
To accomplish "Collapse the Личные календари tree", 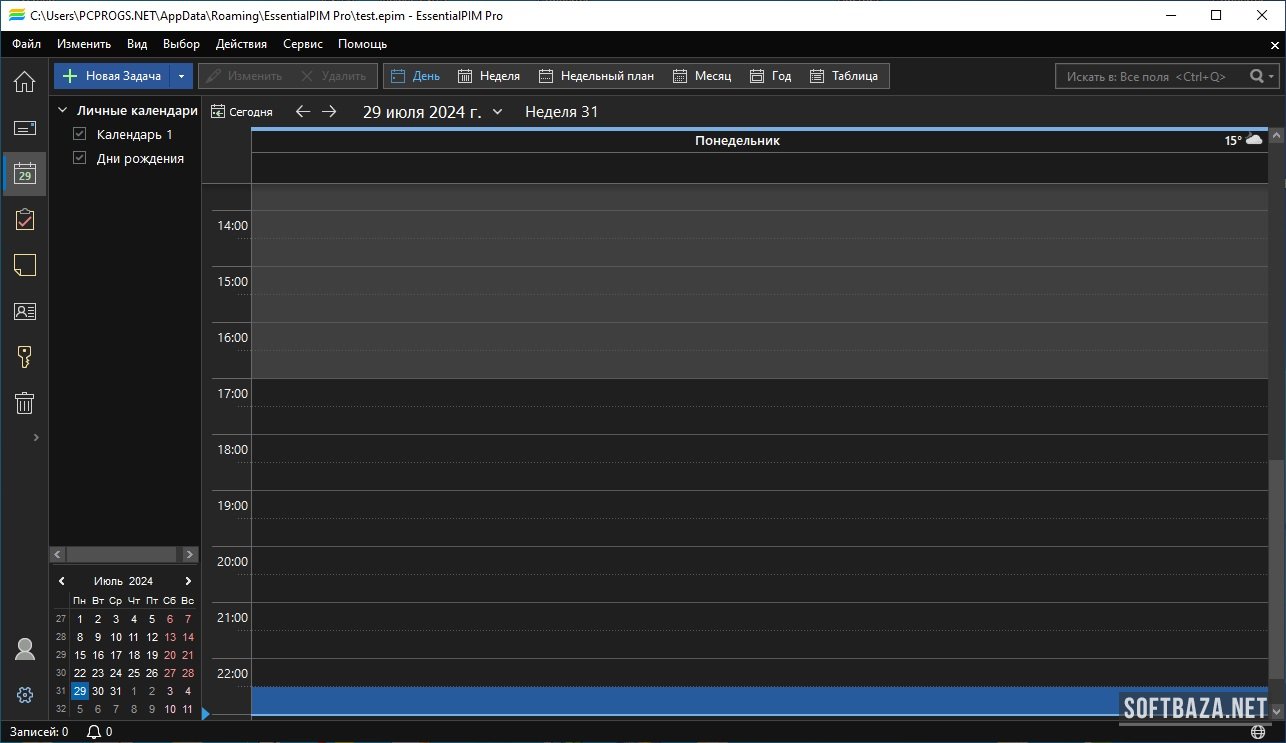I will (x=62, y=111).
